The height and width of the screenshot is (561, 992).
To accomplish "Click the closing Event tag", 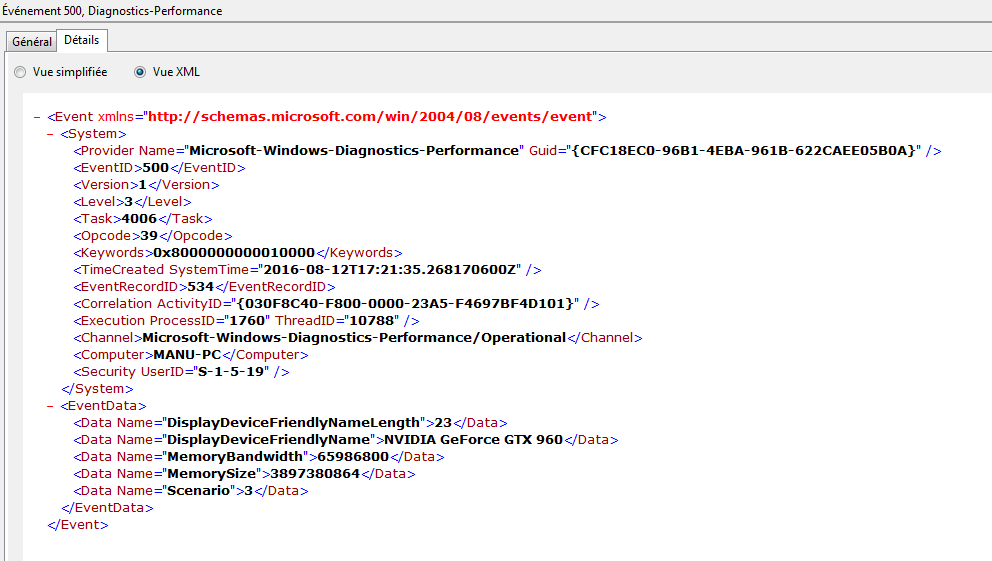I will (x=78, y=525).
